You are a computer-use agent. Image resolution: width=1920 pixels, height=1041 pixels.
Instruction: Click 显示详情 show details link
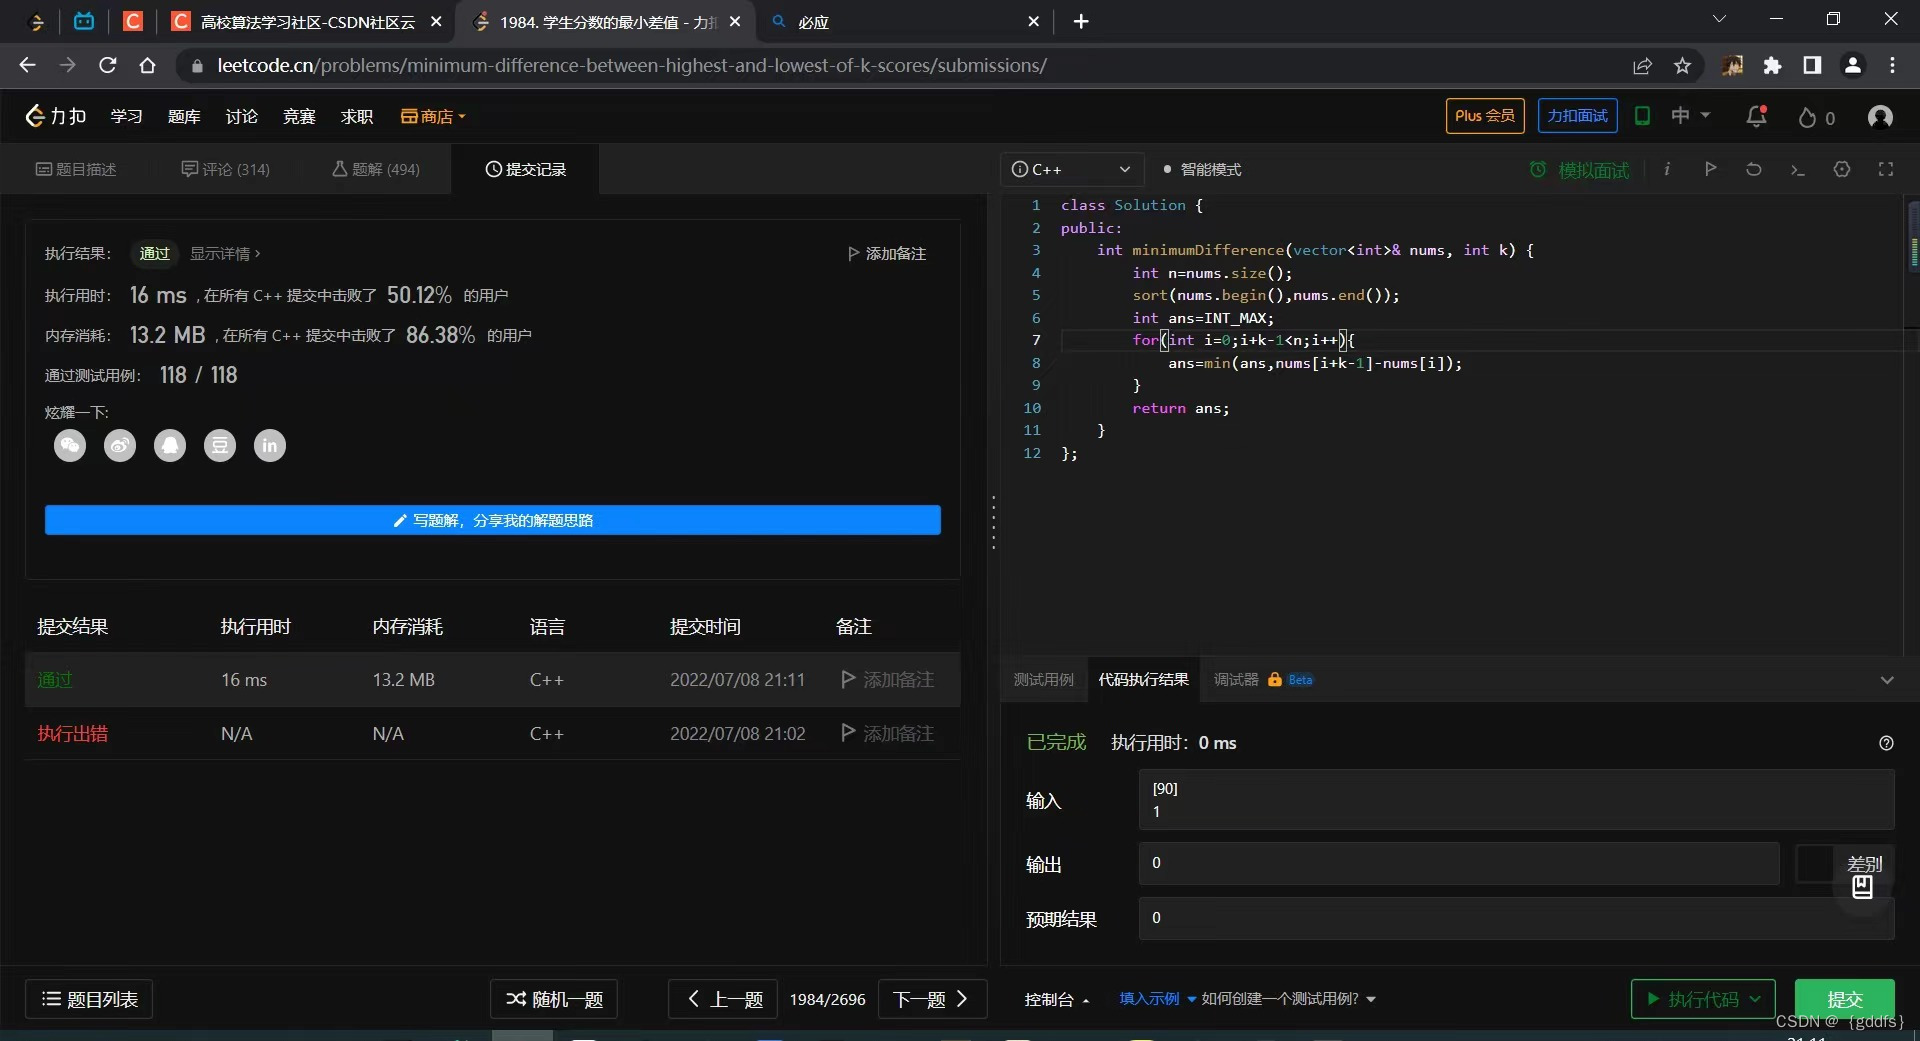(x=225, y=254)
